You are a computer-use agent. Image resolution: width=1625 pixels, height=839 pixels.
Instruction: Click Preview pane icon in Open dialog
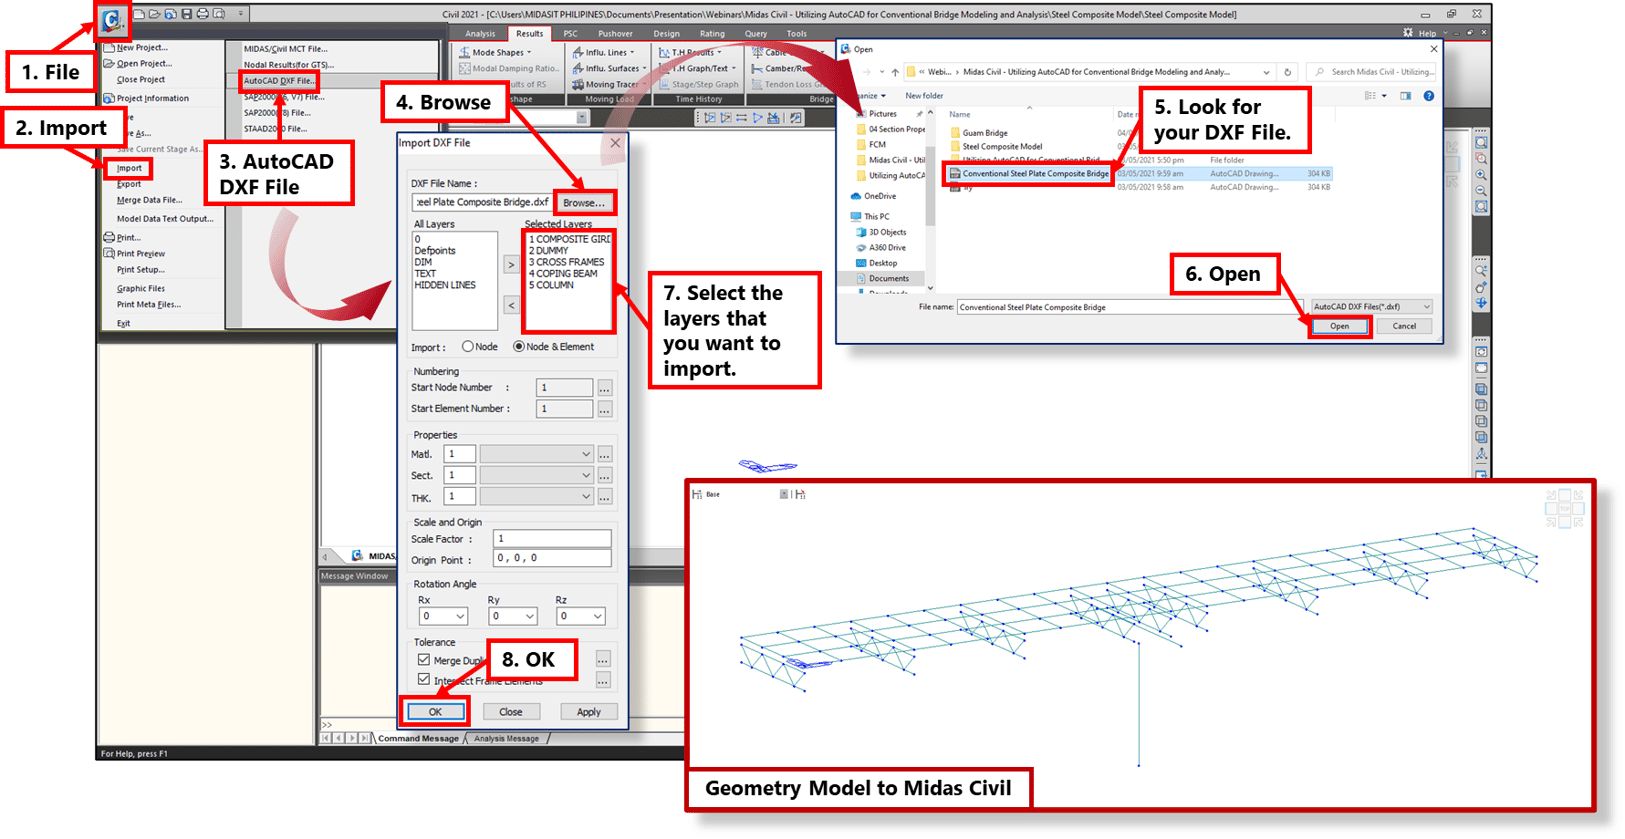click(1405, 96)
